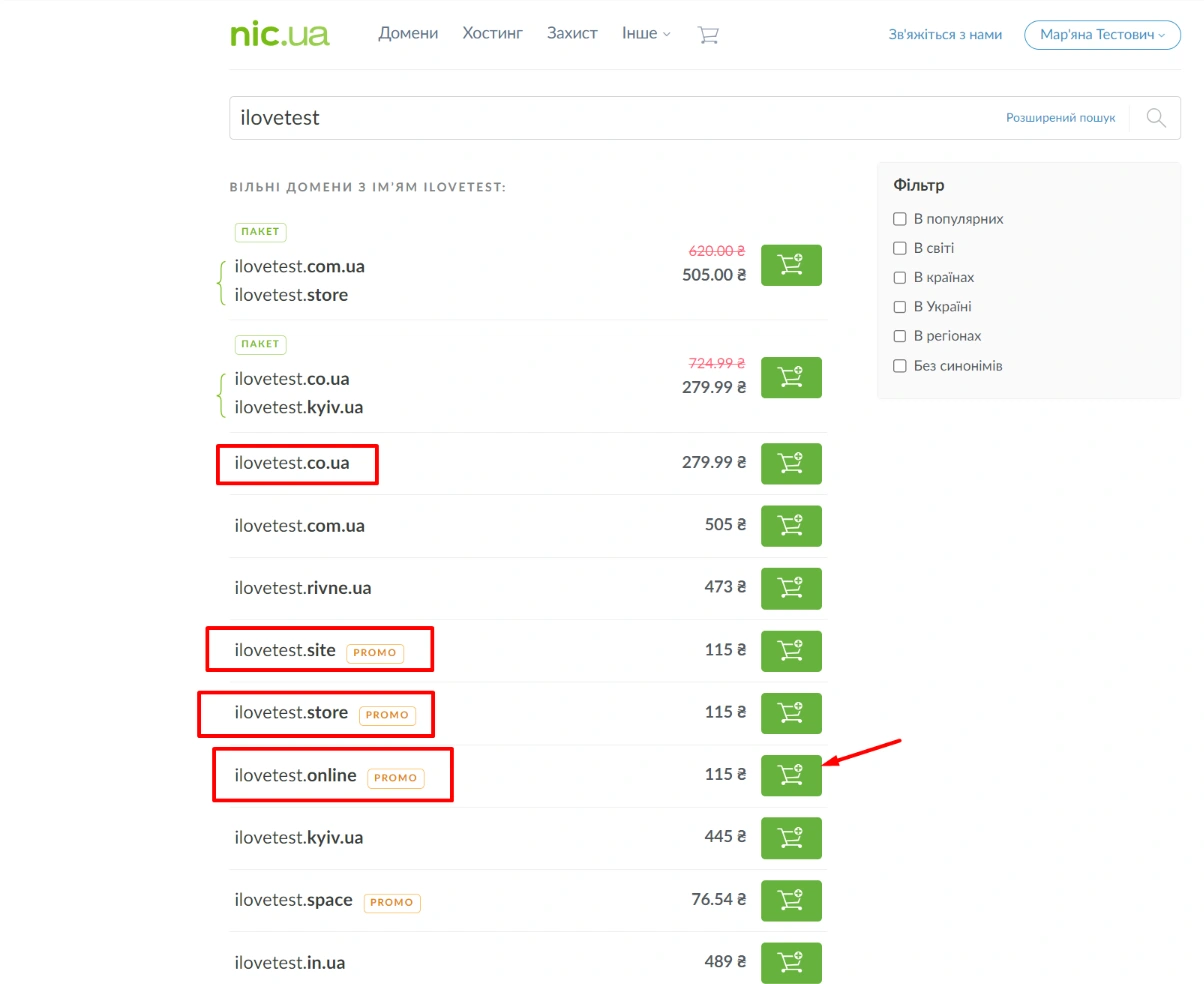Click the search magnifier icon

[1156, 118]
